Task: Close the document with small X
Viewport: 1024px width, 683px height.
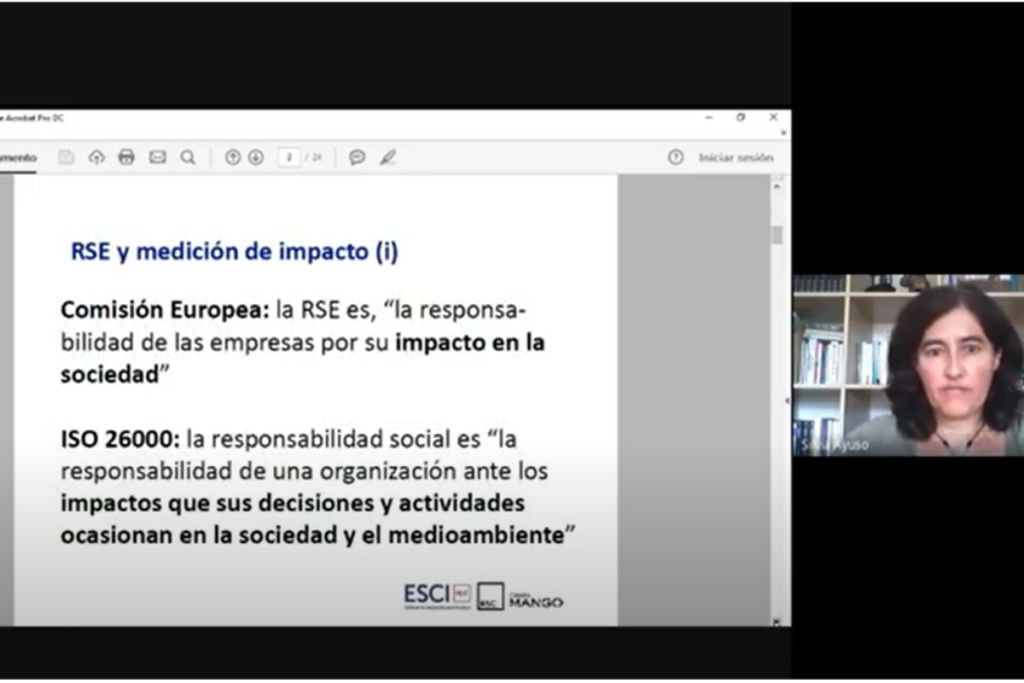Action: pos(784,132)
